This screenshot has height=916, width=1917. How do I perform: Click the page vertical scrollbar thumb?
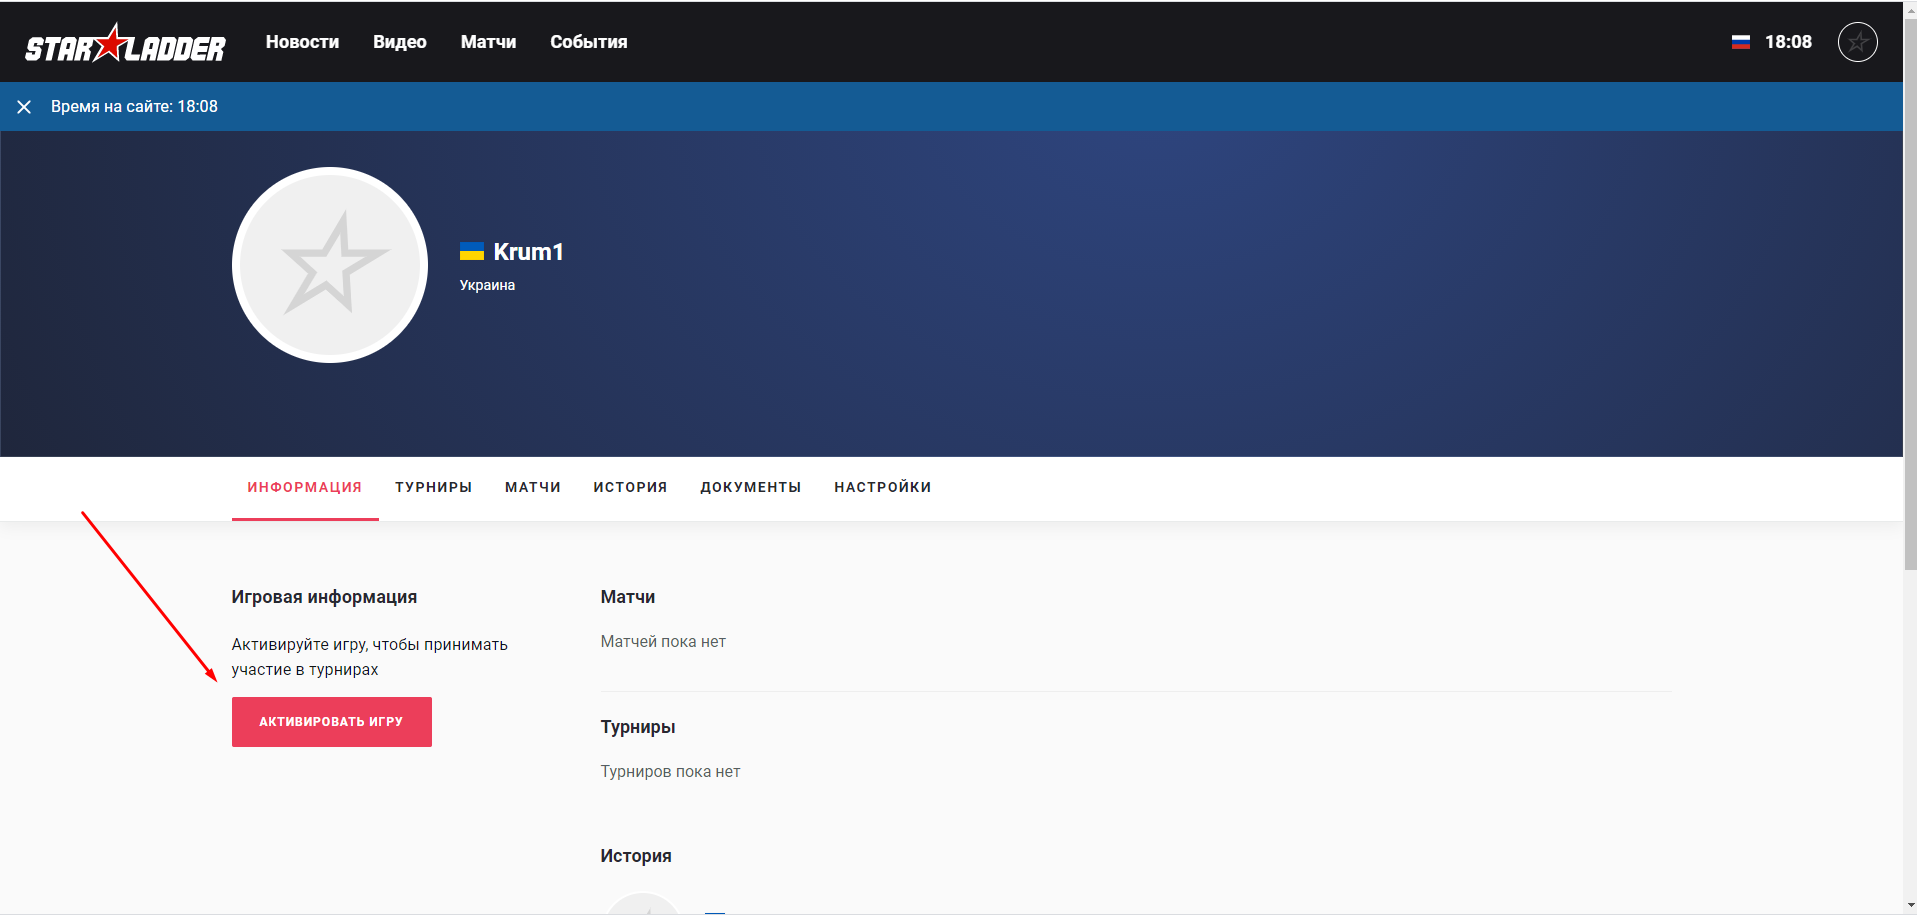pos(1910,295)
